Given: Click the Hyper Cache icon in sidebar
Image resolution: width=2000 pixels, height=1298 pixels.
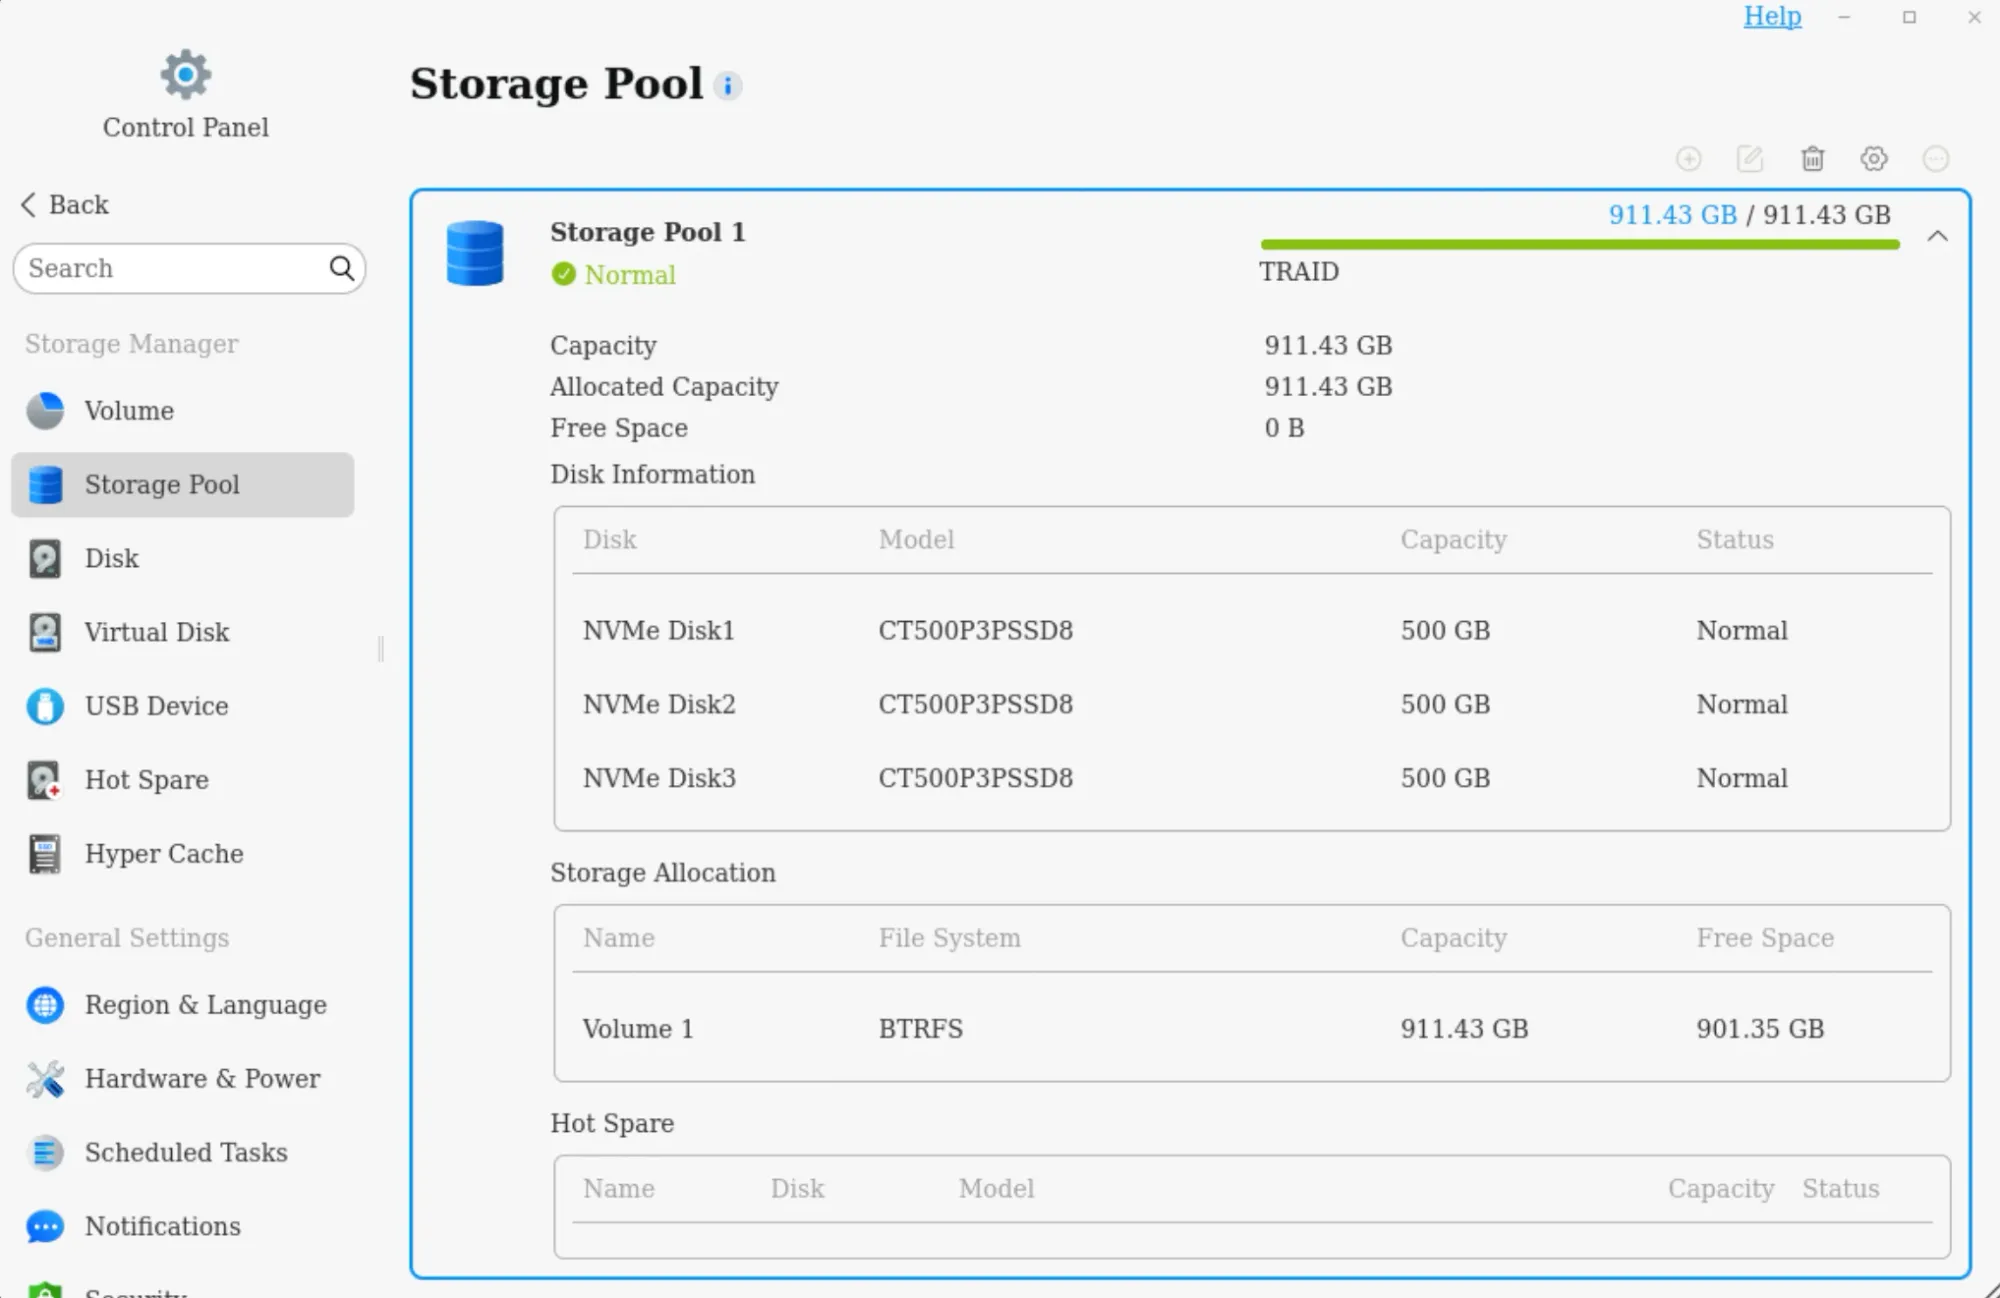Looking at the screenshot, I should point(44,853).
